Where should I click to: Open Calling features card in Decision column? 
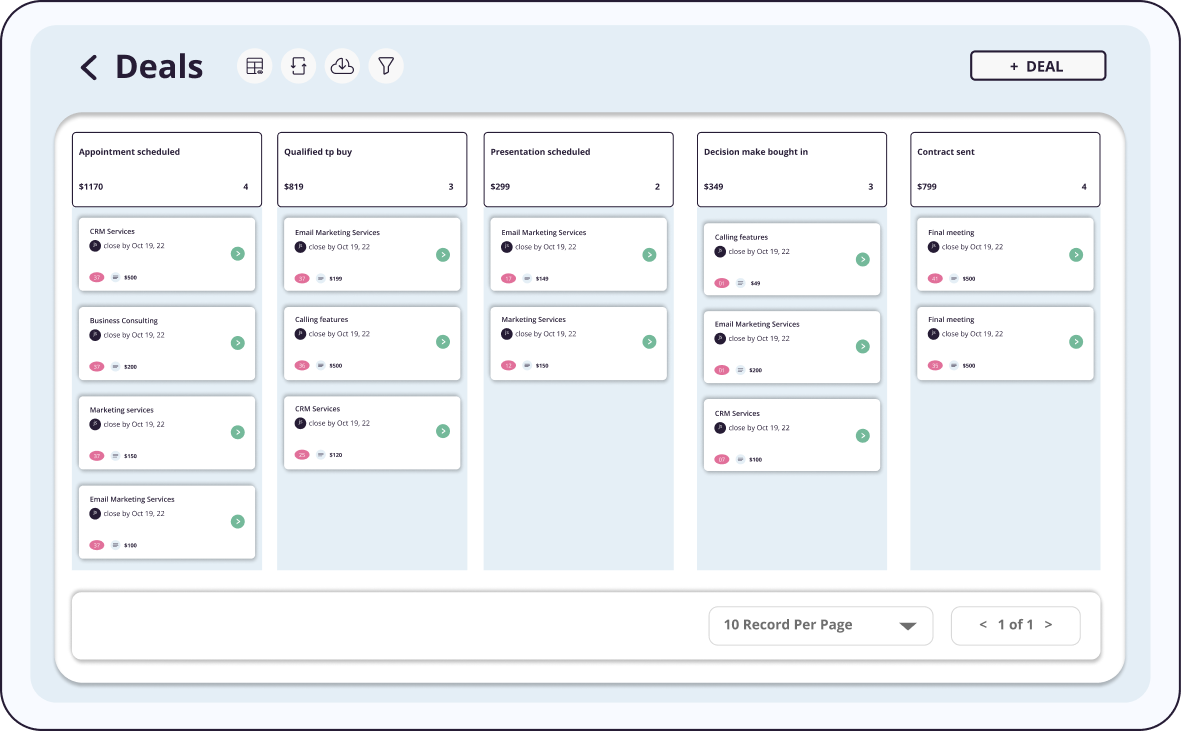coord(791,259)
